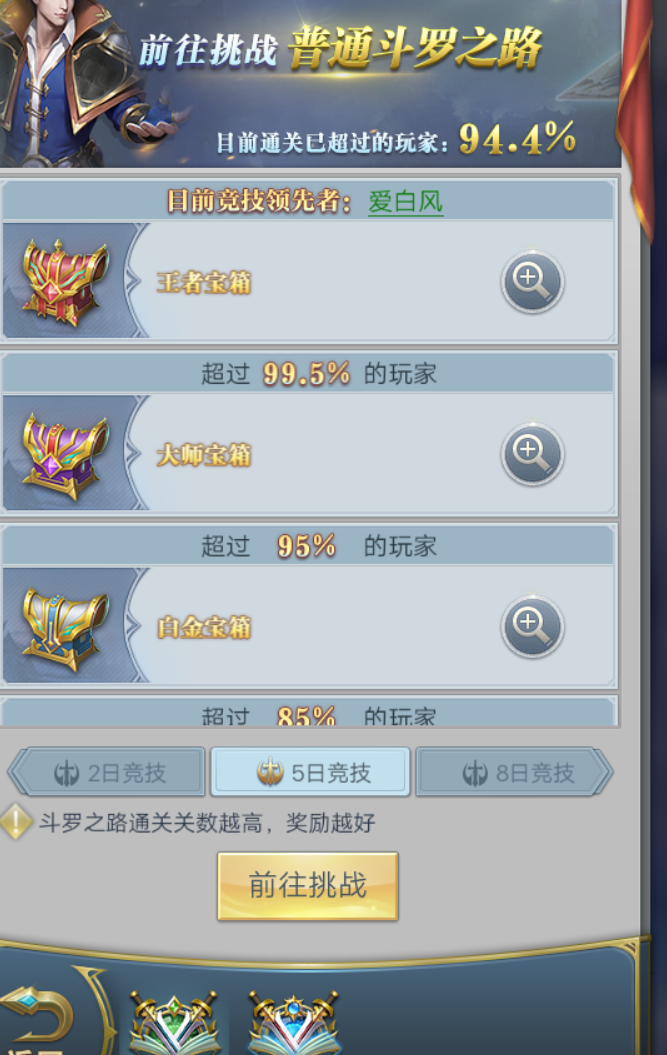This screenshot has height=1055, width=667.
Task: Open the 王者宝箱 magnifier preview
Action: 532,281
